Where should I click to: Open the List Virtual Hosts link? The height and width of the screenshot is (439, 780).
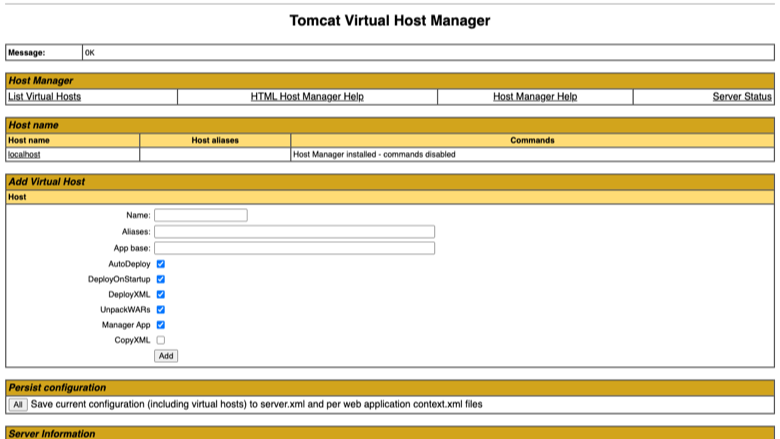pyautogui.click(x=44, y=96)
